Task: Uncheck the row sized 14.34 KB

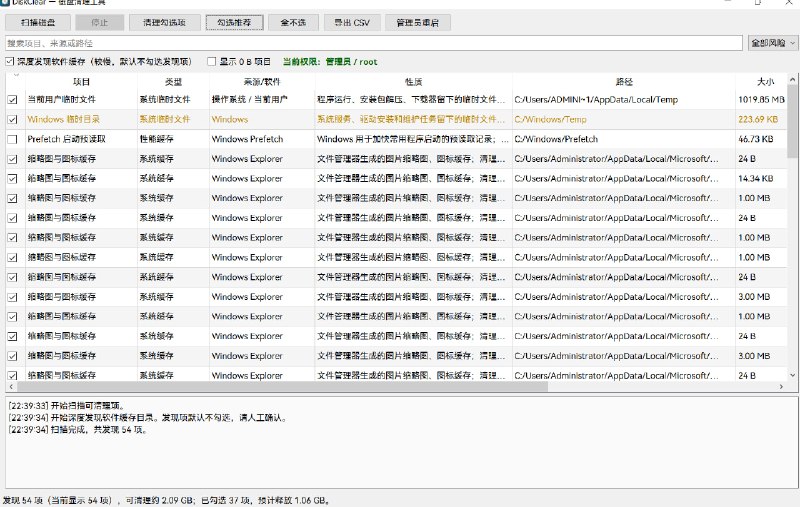Action: click(x=12, y=179)
